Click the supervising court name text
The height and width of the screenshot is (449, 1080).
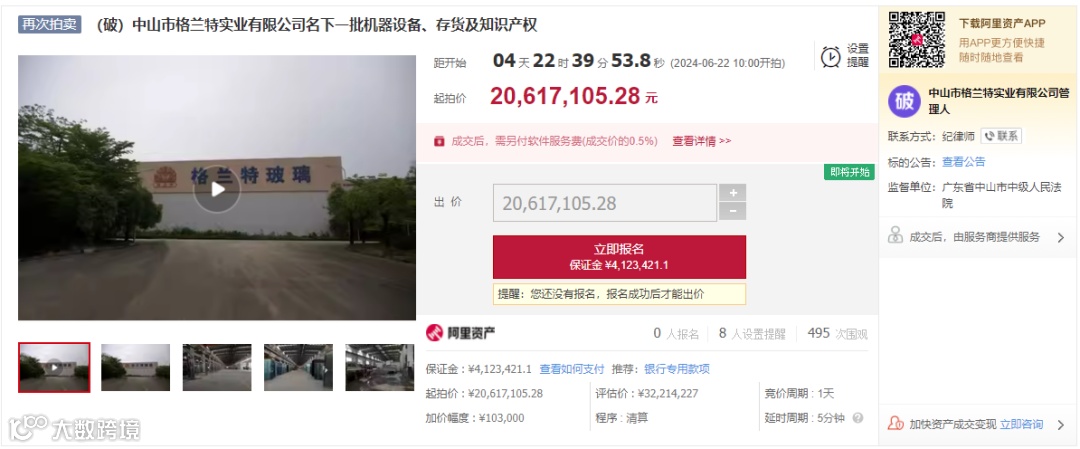1002,195
